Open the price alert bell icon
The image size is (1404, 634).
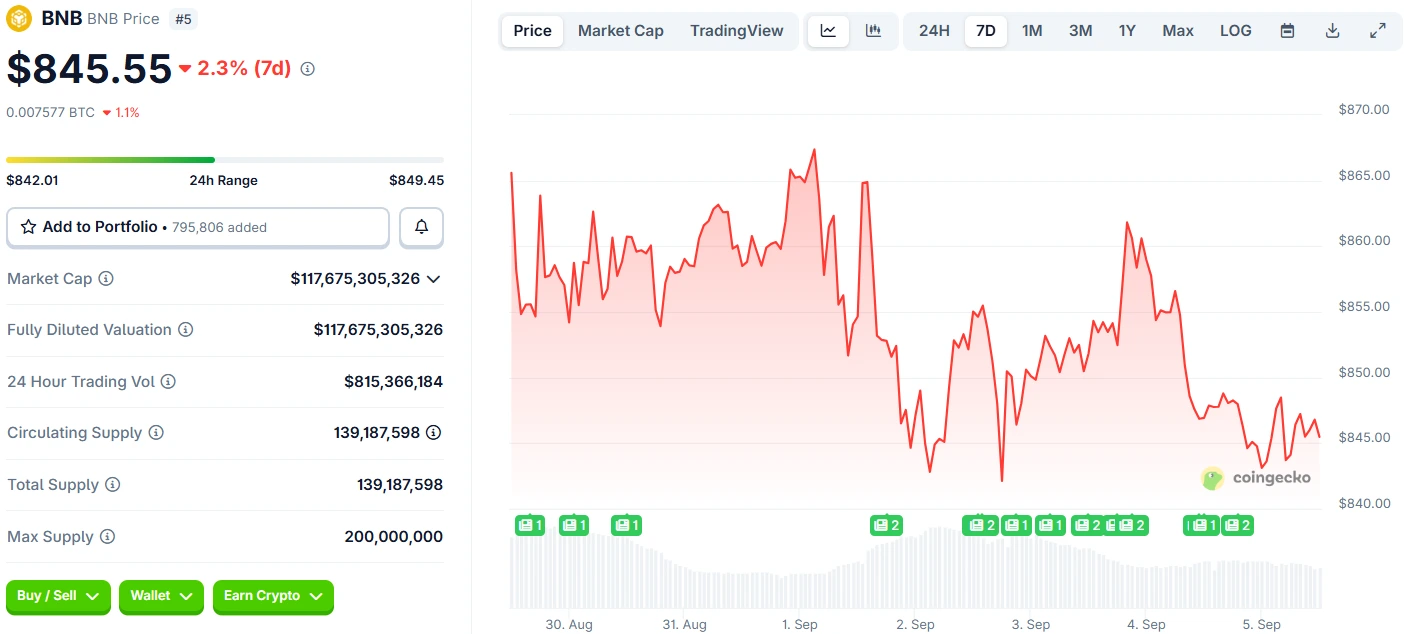click(421, 227)
